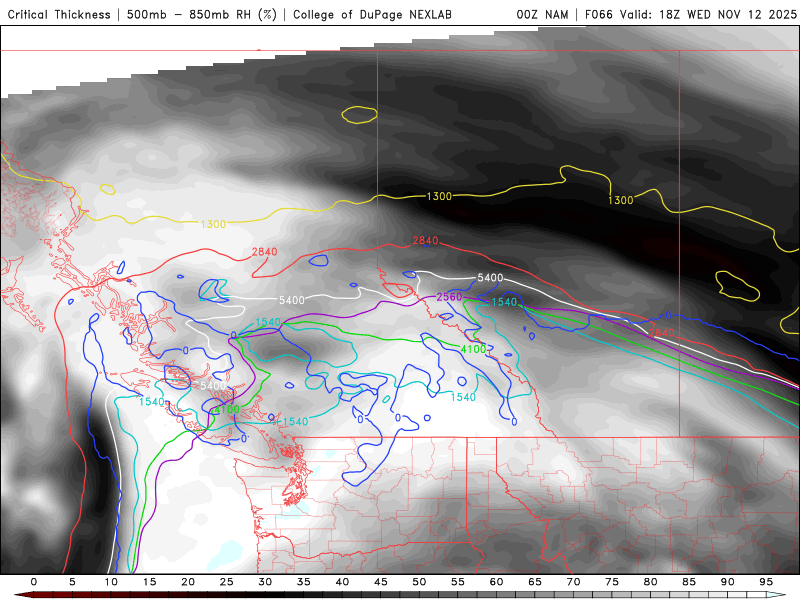The height and width of the screenshot is (600, 800).
Task: Click the colorbar tick label "95"
Action: (766, 582)
